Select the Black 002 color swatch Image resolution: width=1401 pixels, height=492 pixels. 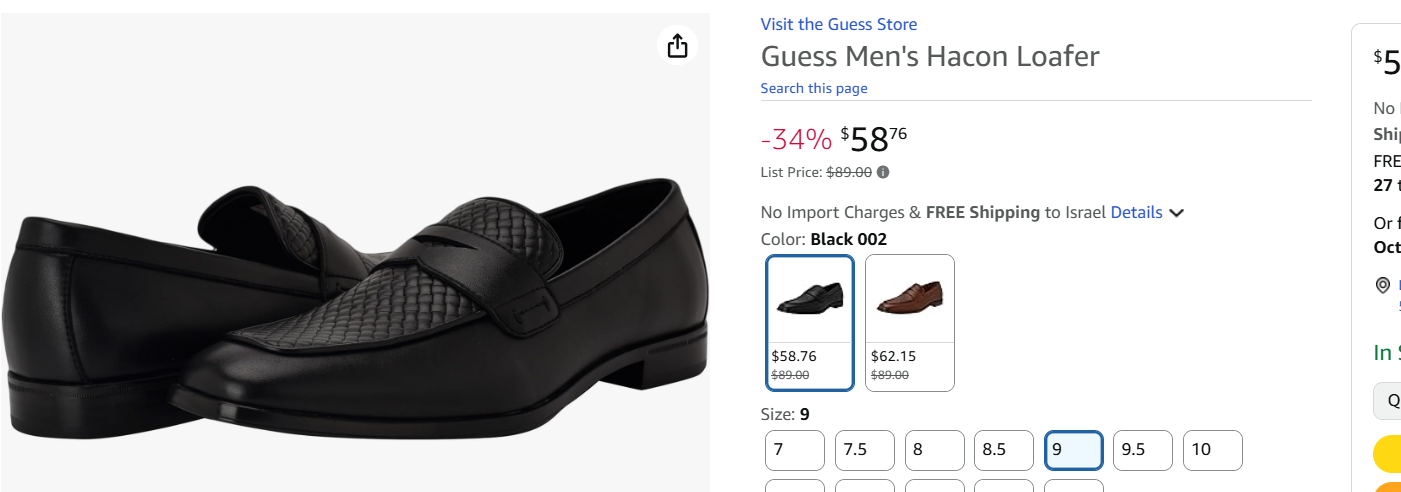point(810,322)
